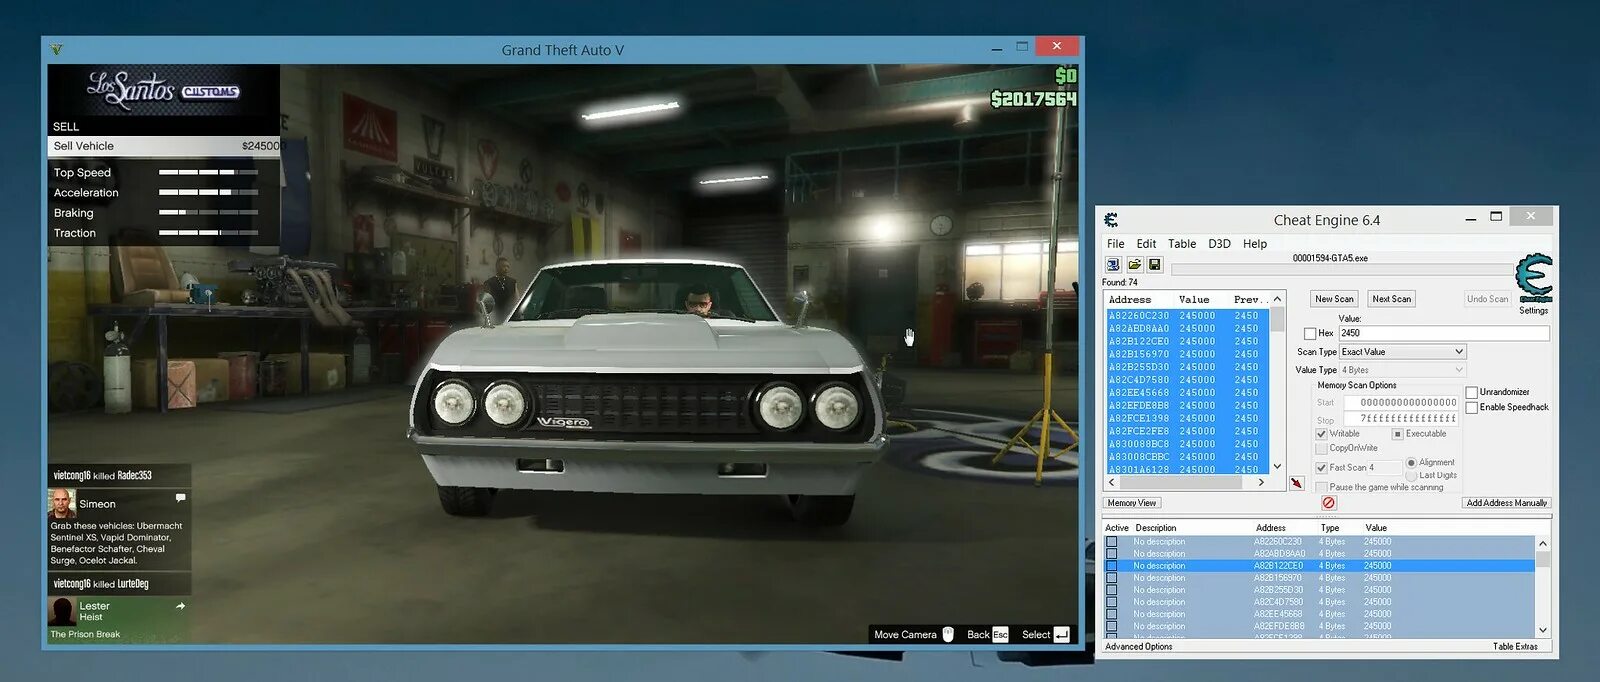Image resolution: width=1600 pixels, height=682 pixels.
Task: Click Add Address Manually button
Action: [1506, 503]
